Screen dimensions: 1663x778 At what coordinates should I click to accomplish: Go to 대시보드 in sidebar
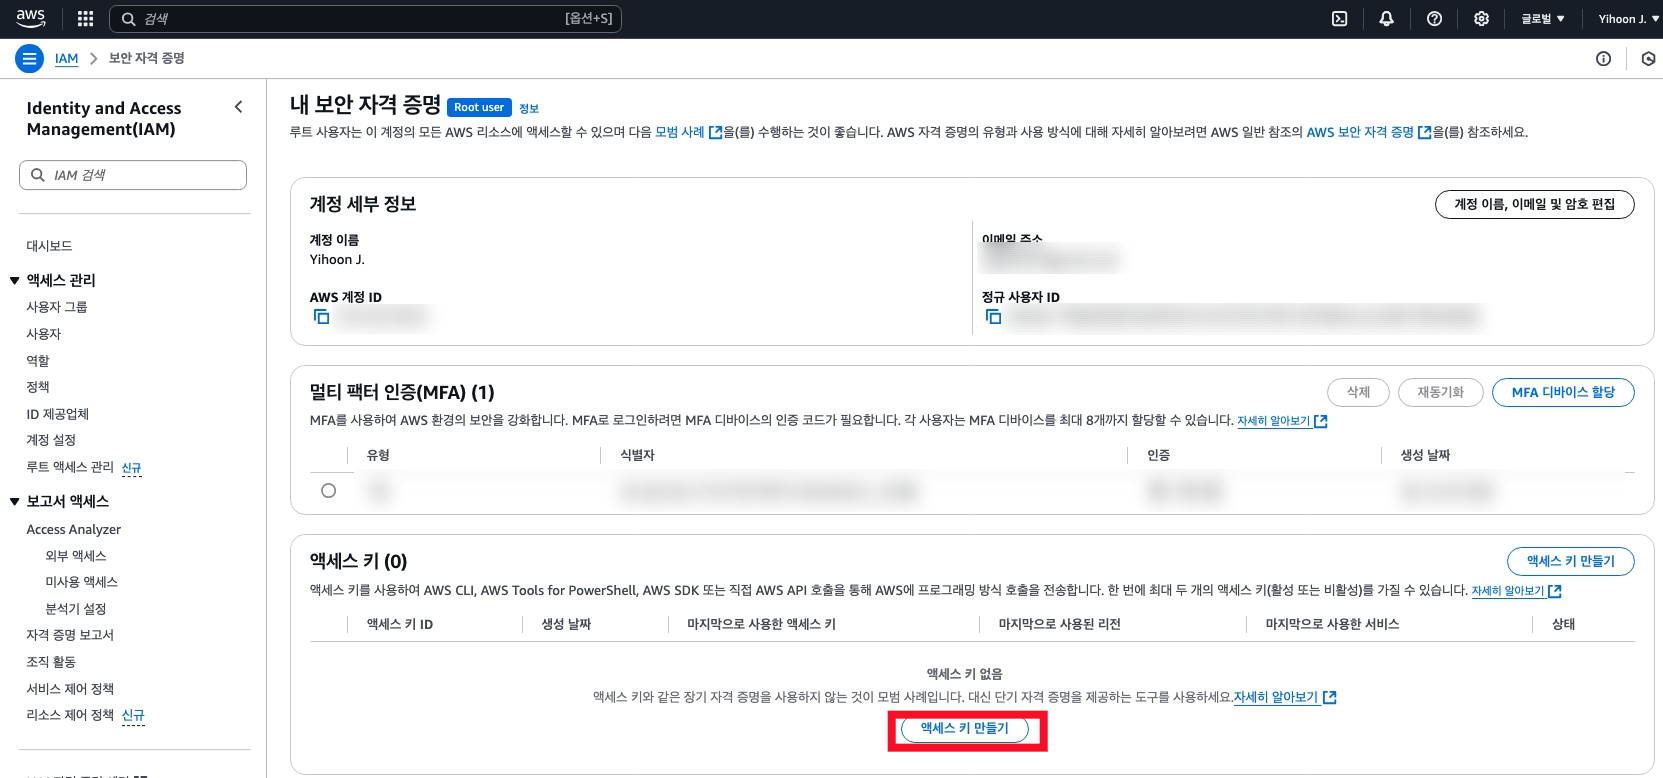[x=49, y=246]
